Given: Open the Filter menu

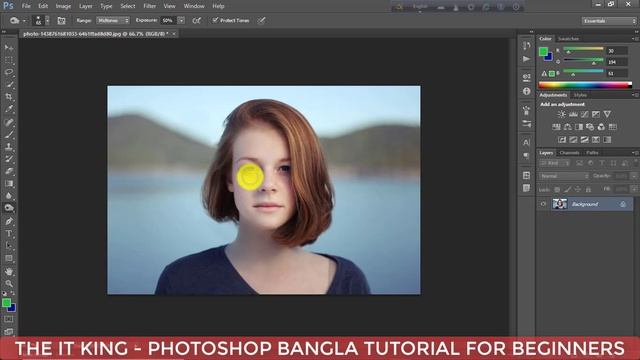Looking at the screenshot, I should click(149, 6).
